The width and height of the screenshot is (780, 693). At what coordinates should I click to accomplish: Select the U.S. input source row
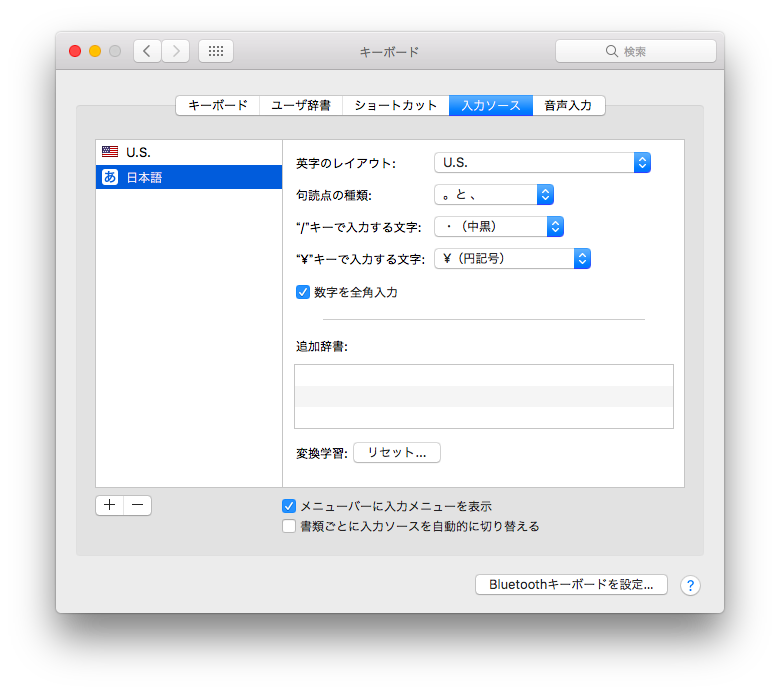[189, 152]
